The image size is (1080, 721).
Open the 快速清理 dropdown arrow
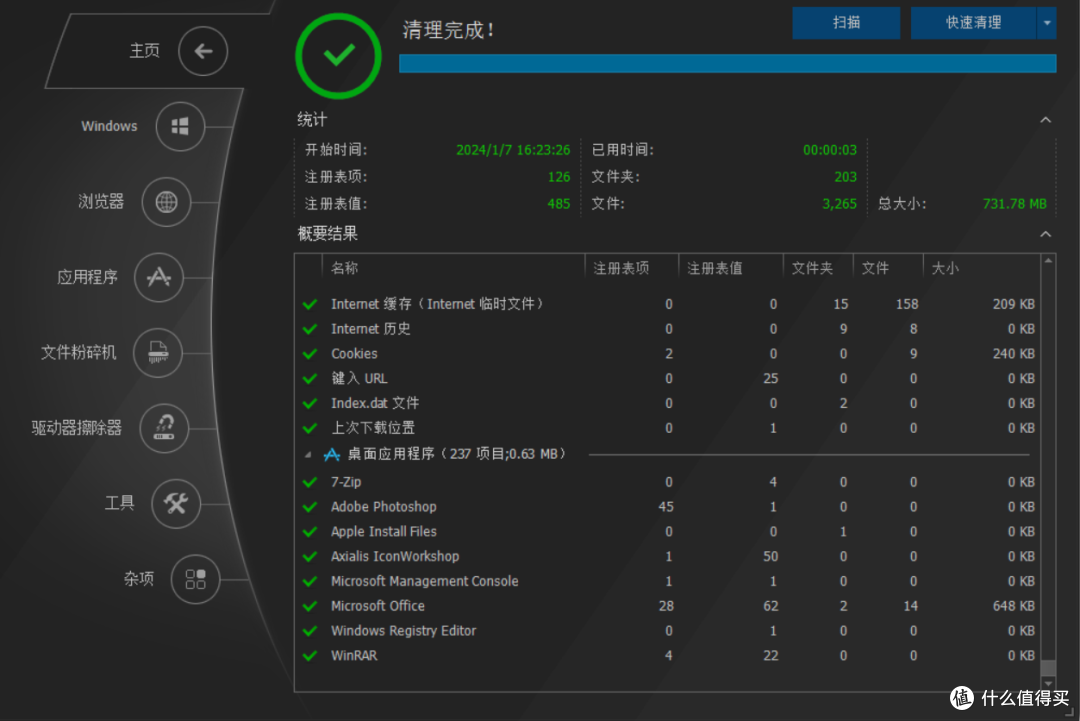click(x=1047, y=23)
